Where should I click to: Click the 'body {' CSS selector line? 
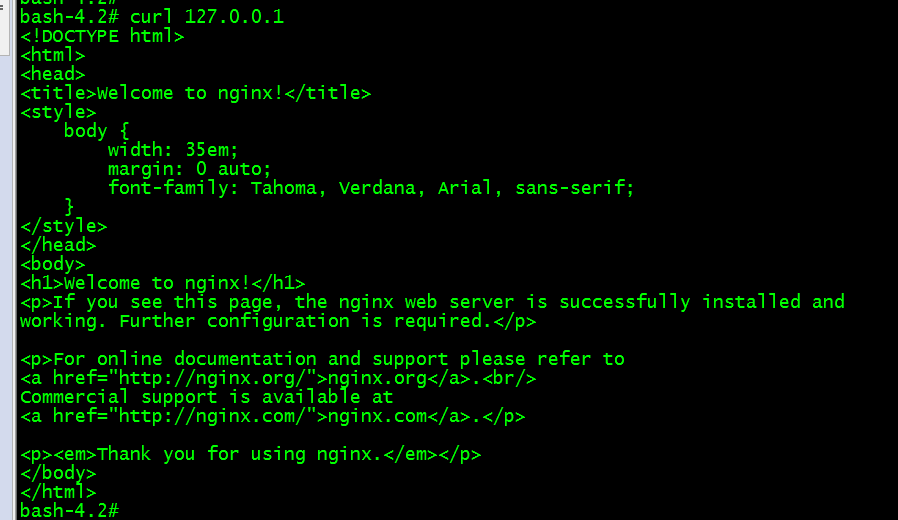(x=97, y=131)
